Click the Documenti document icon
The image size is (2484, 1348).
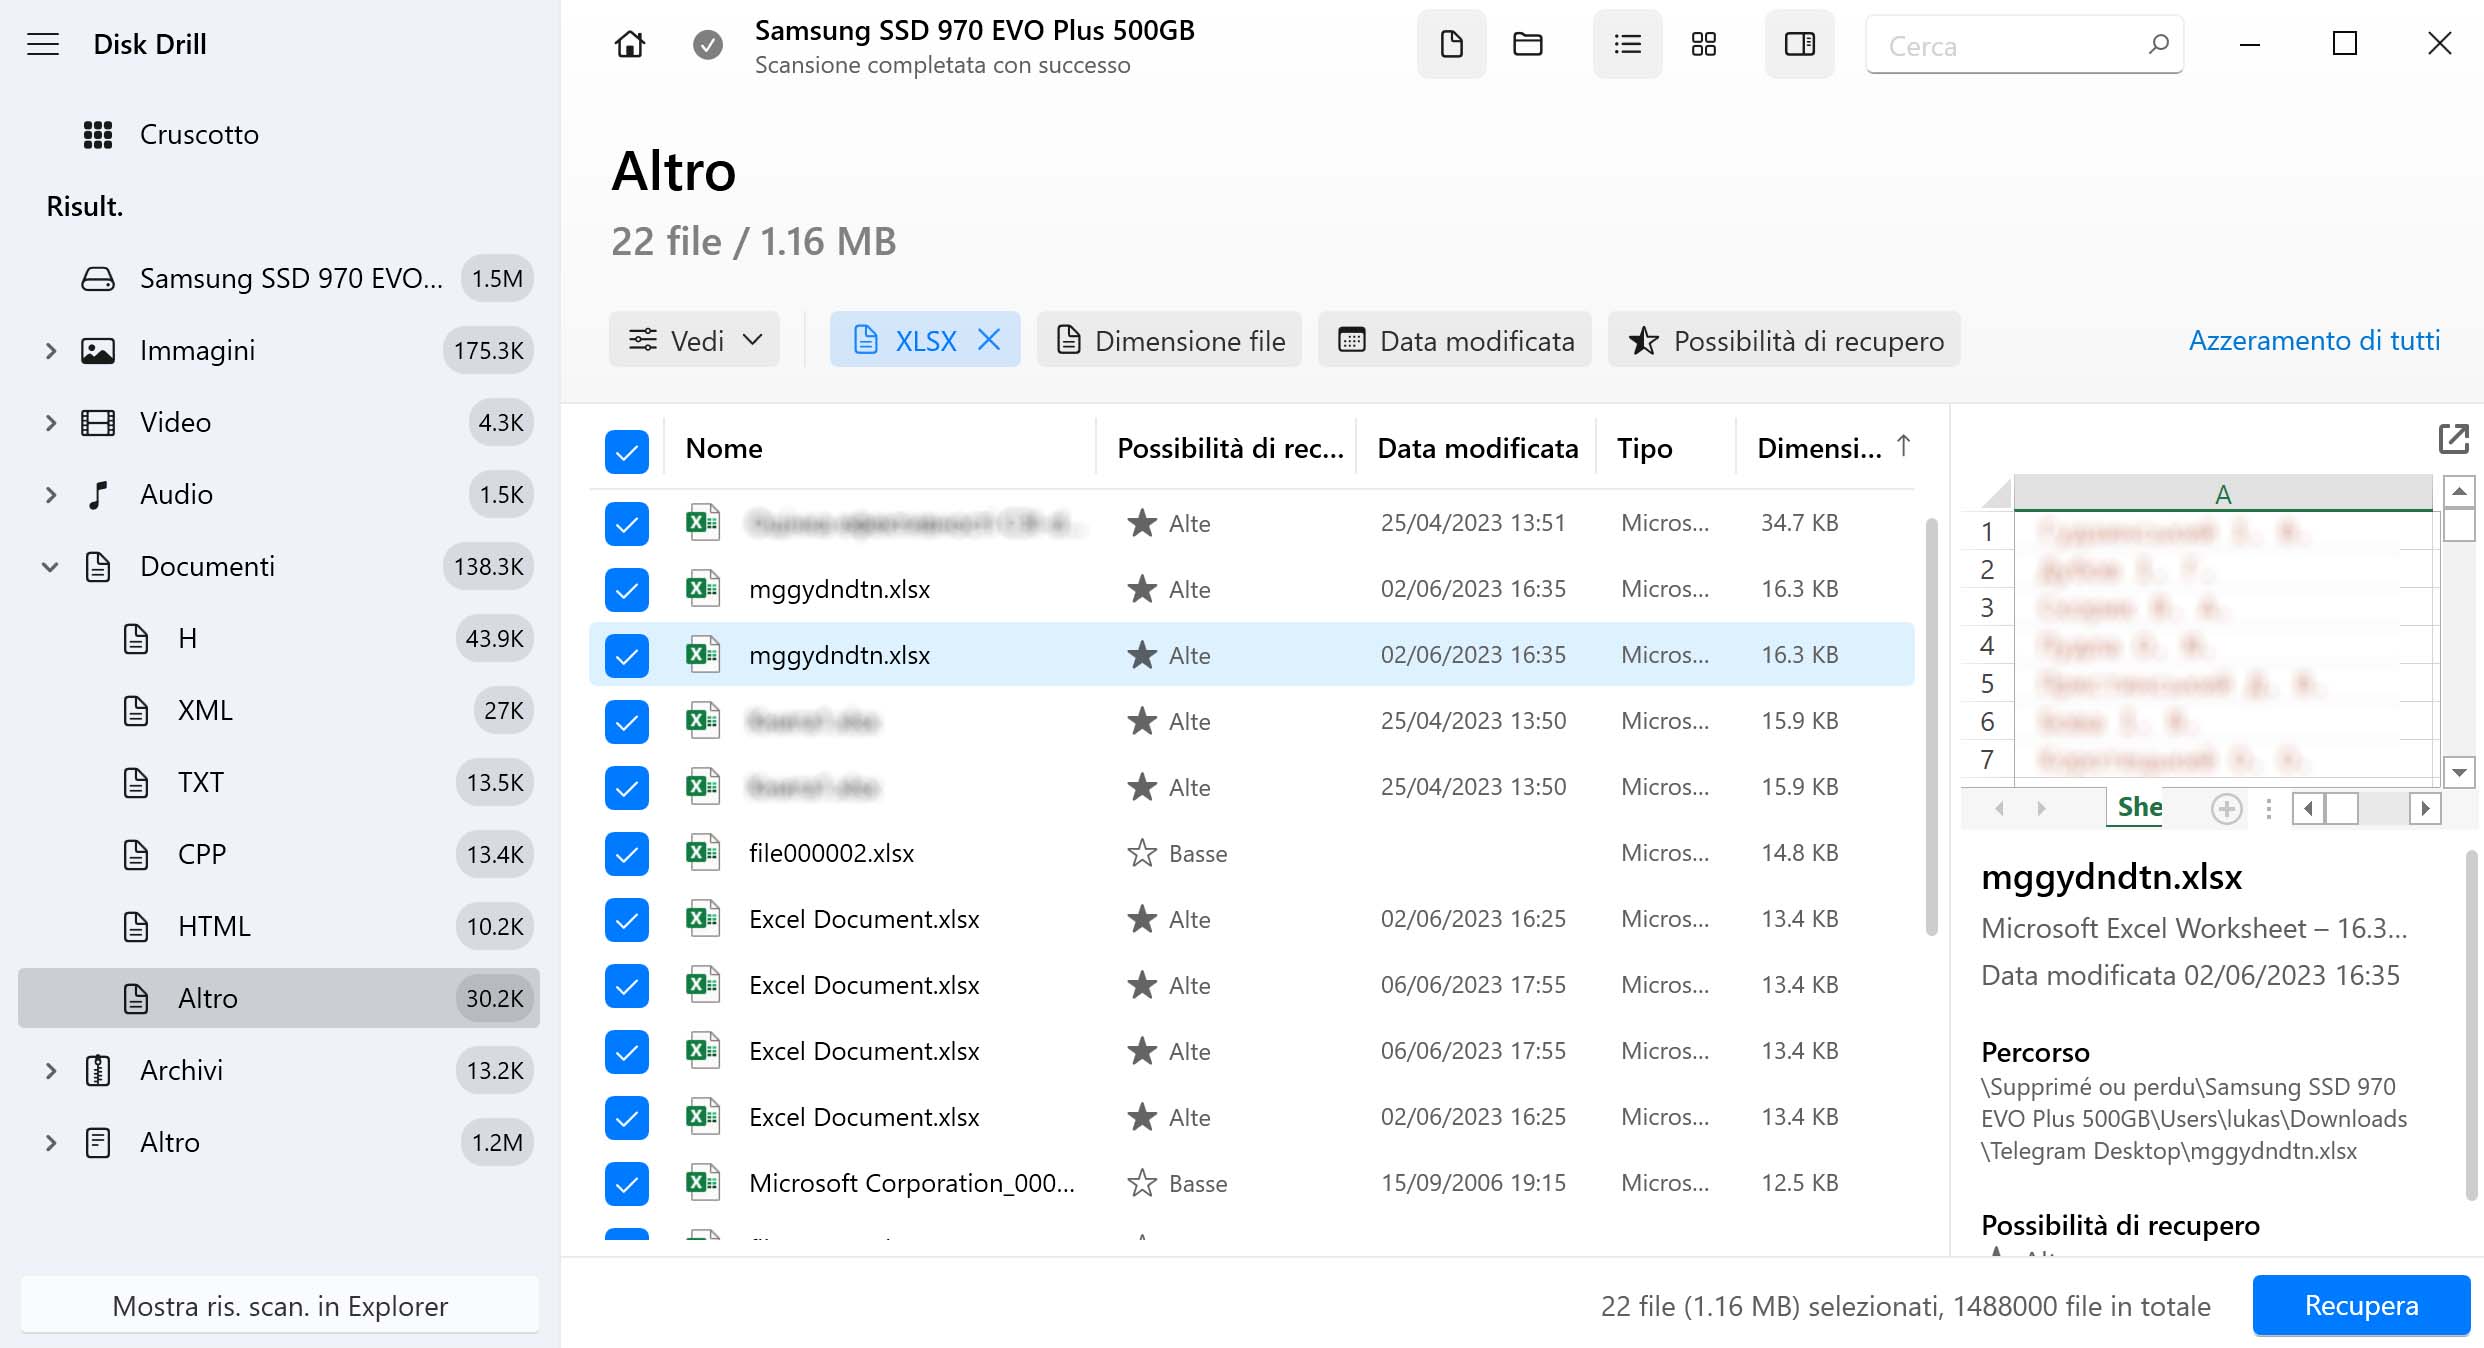pos(98,566)
